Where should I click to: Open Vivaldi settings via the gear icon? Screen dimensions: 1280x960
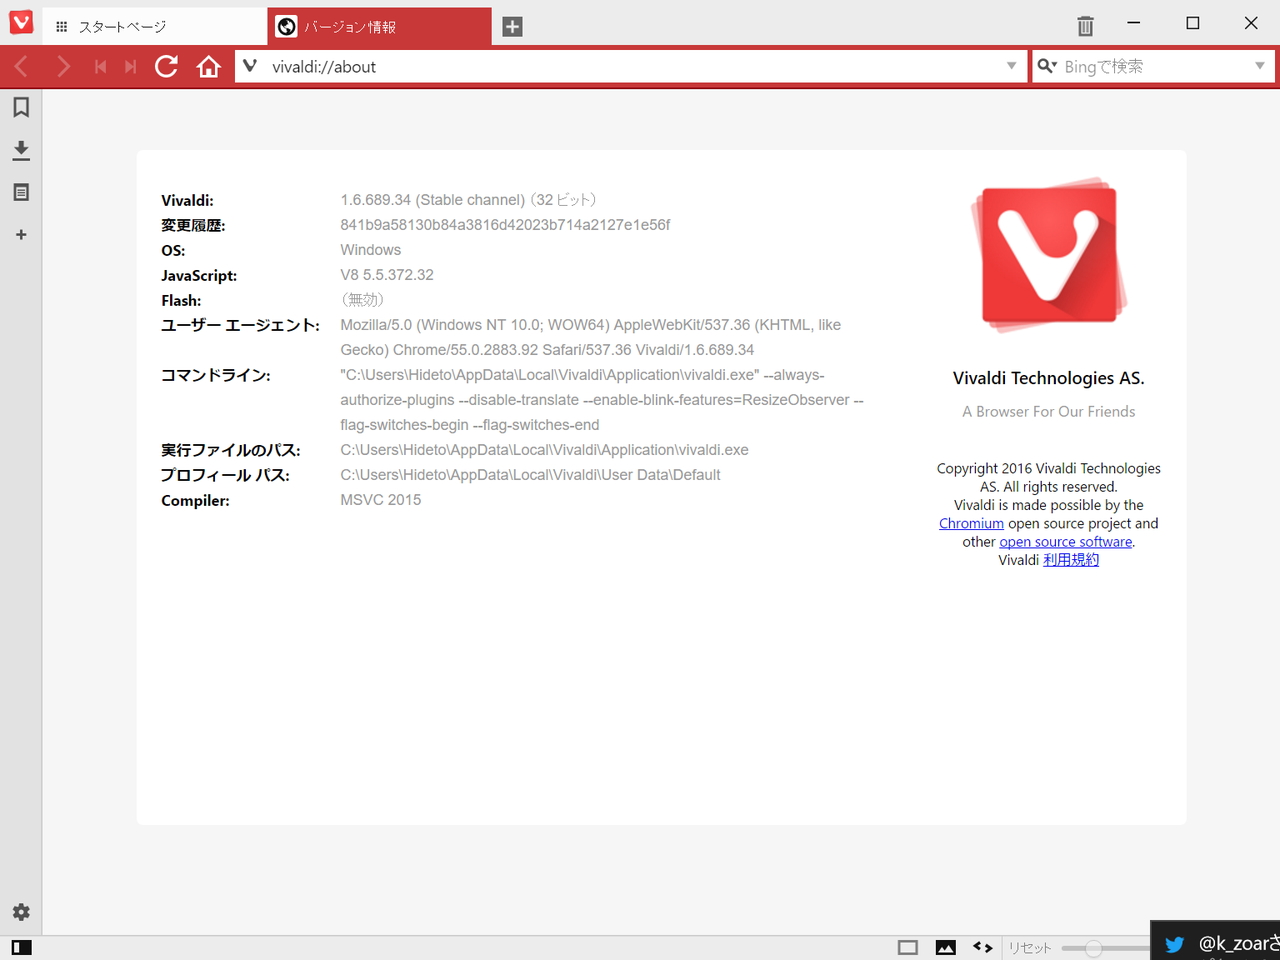tap(21, 911)
